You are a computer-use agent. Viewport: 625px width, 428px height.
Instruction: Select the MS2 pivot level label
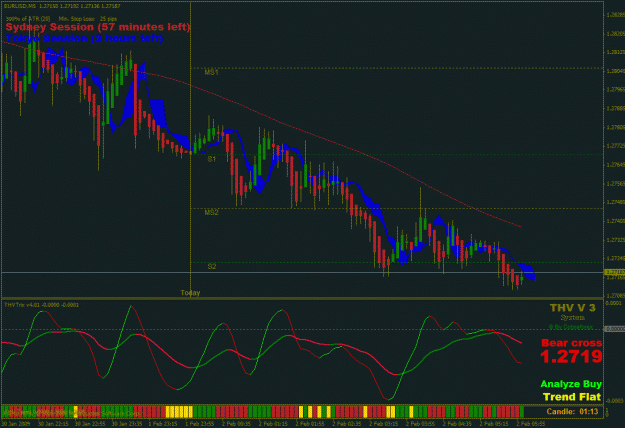(x=211, y=212)
